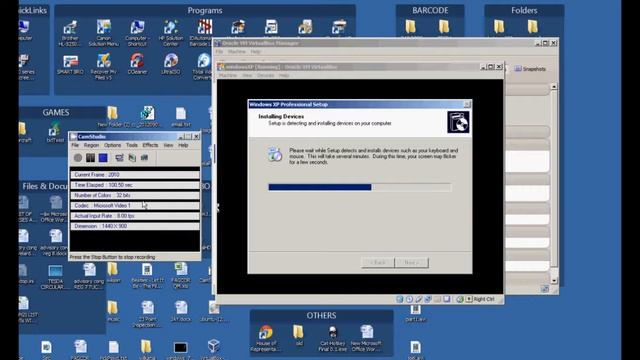The width and height of the screenshot is (640, 360).
Task: Click the New Microsoft Office Word document icon in OTHERS
Action: [366, 338]
